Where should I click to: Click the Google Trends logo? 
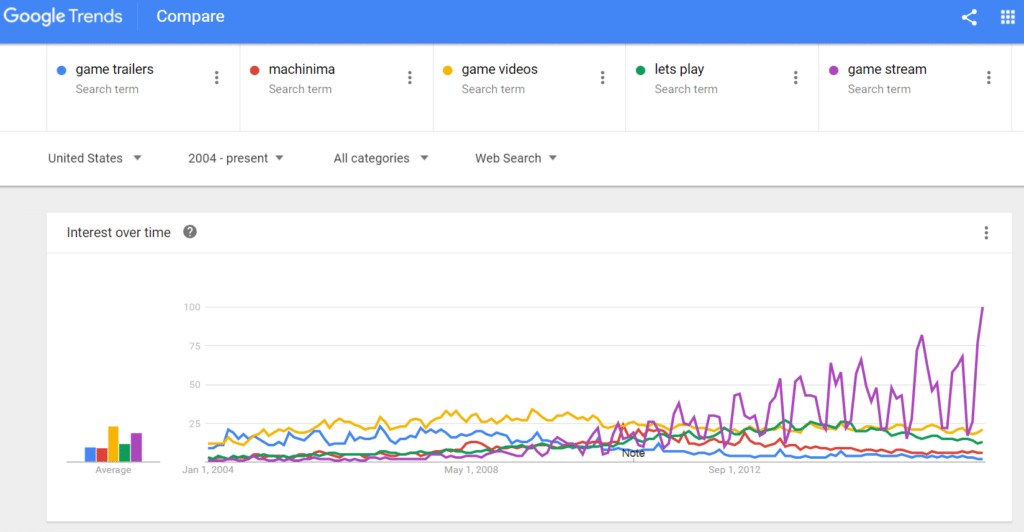coord(63,16)
